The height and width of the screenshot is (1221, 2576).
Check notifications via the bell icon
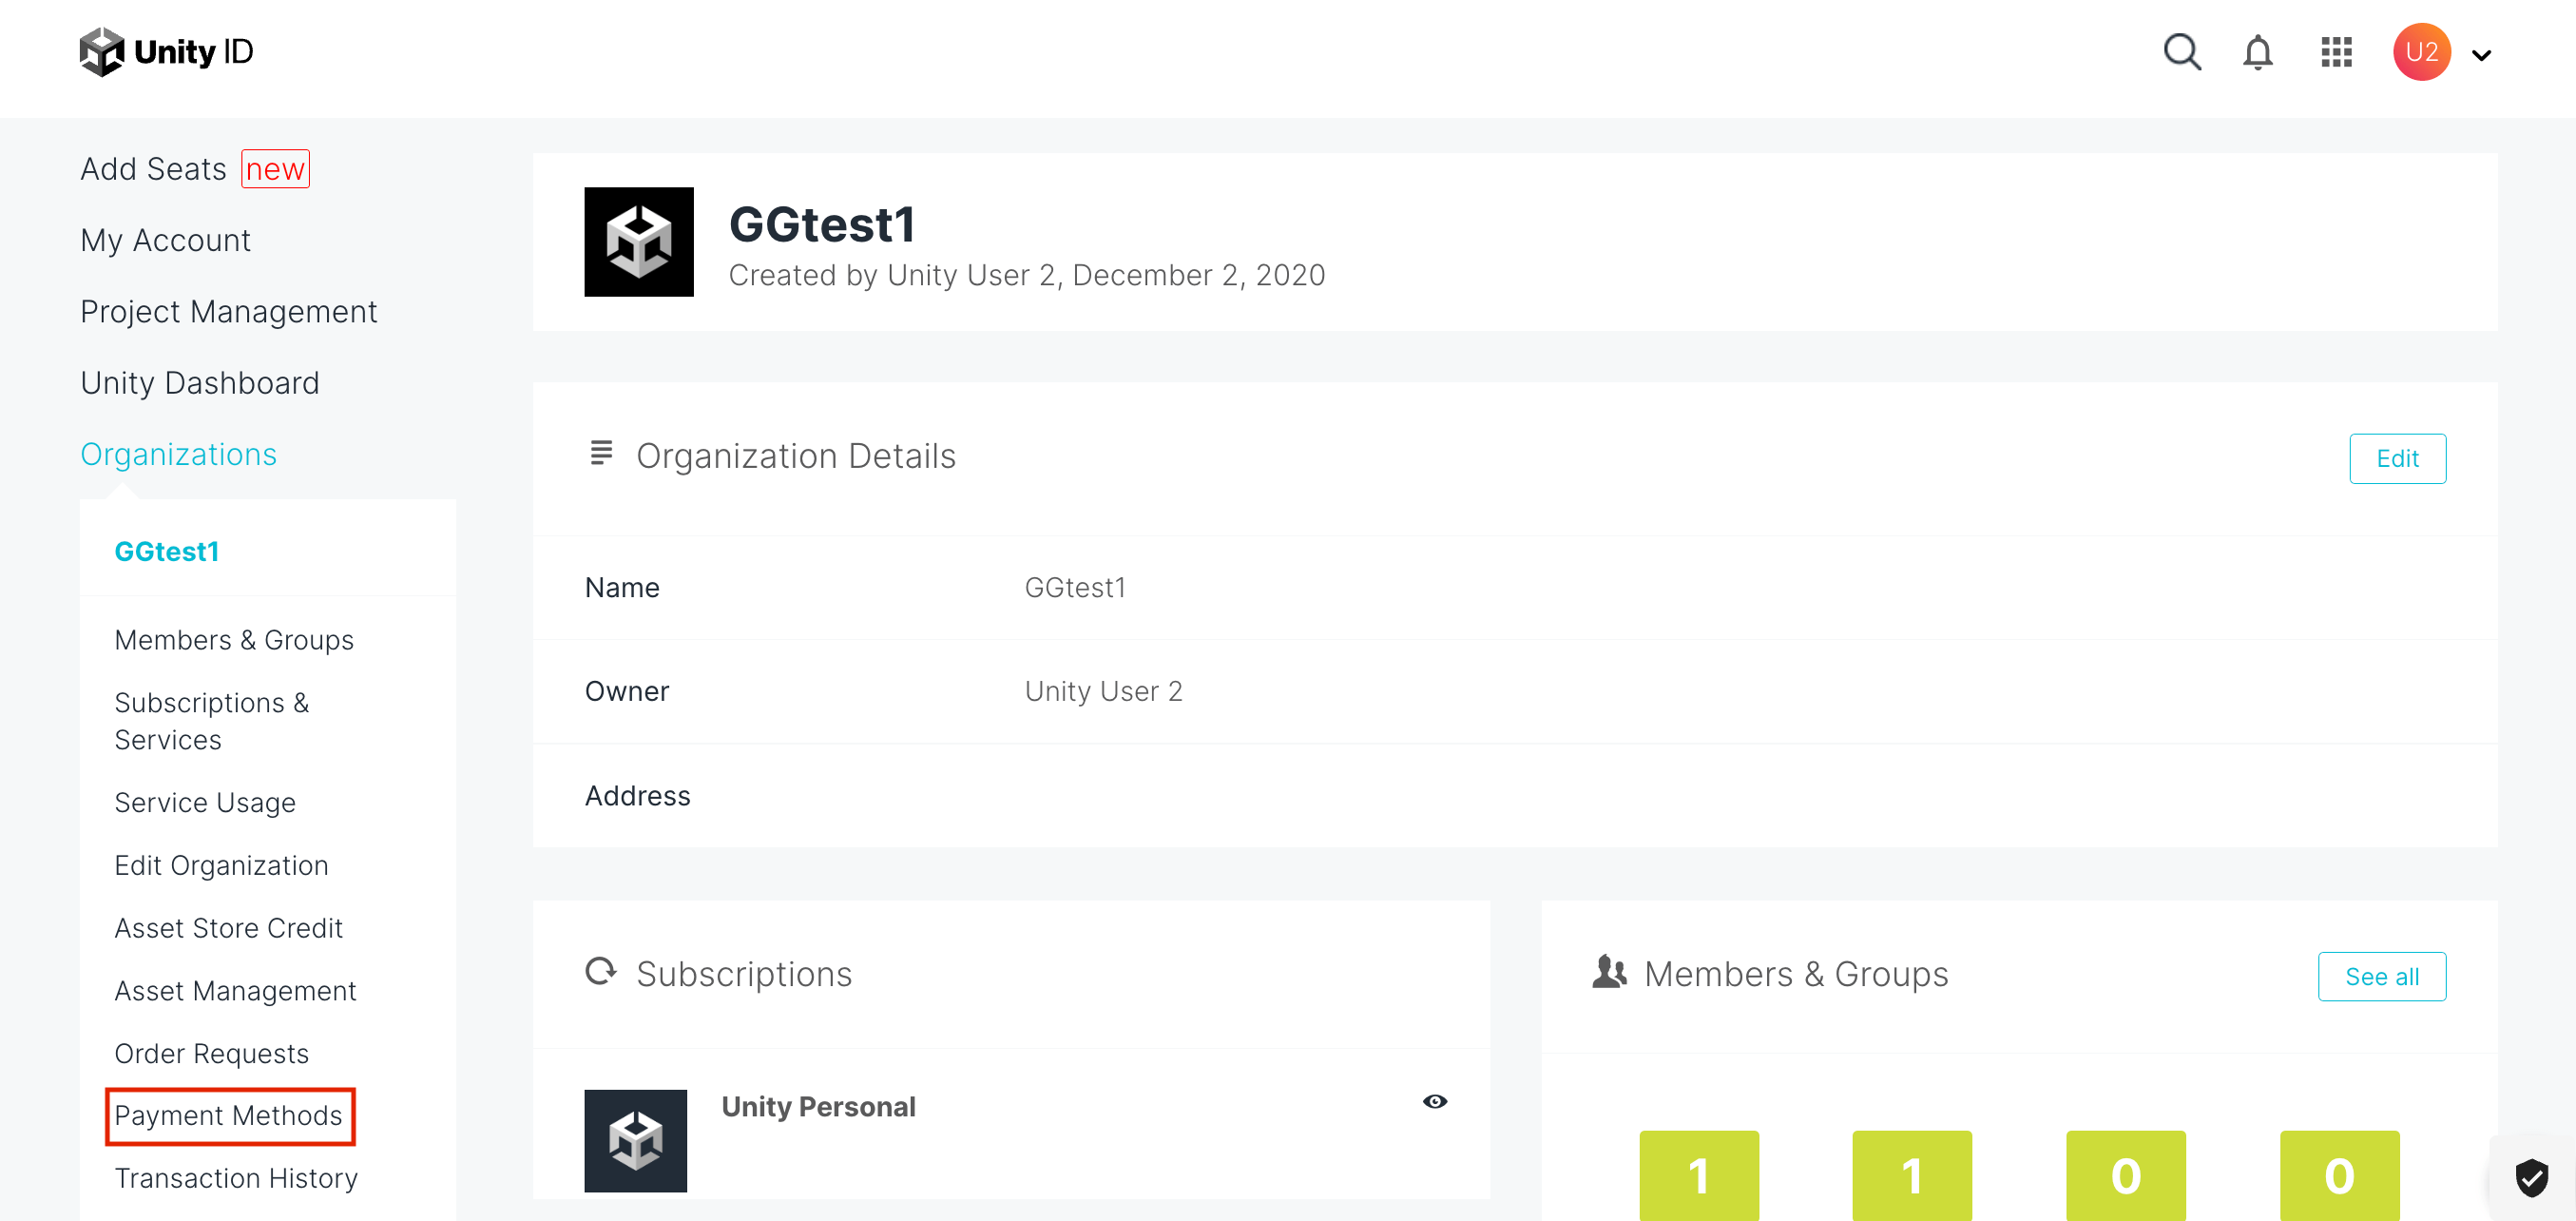[2258, 52]
